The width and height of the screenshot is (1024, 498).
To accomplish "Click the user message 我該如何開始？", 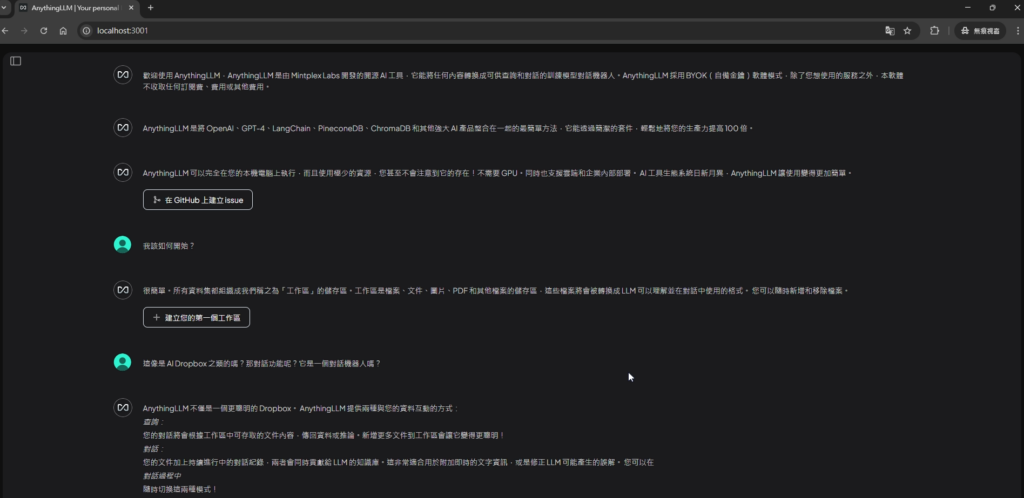I will click(x=168, y=246).
